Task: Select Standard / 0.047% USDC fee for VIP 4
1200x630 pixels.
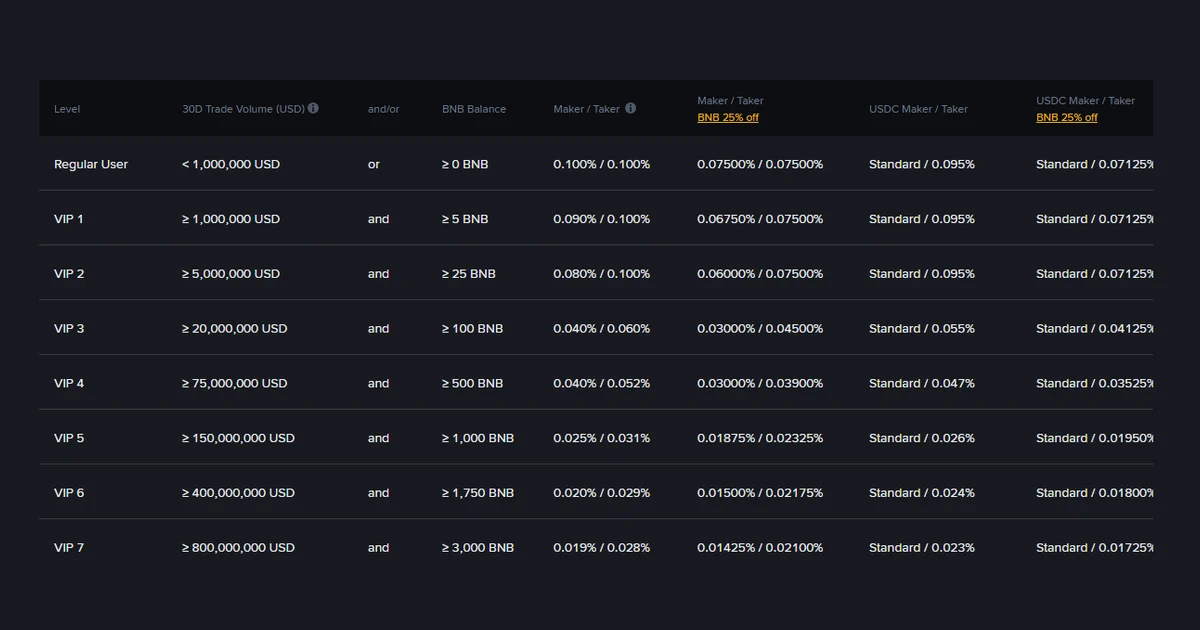Action: (x=922, y=384)
